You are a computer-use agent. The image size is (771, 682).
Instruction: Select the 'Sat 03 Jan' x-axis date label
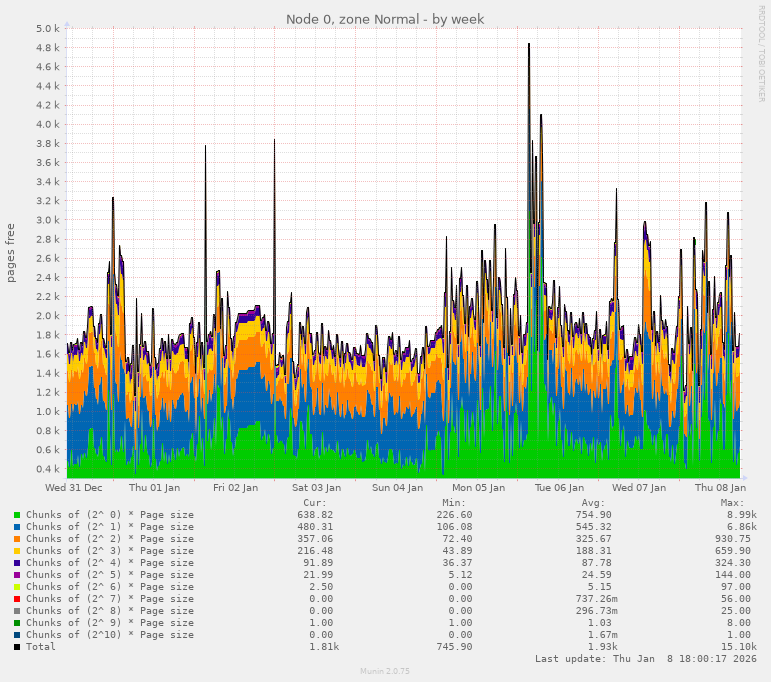click(316, 488)
